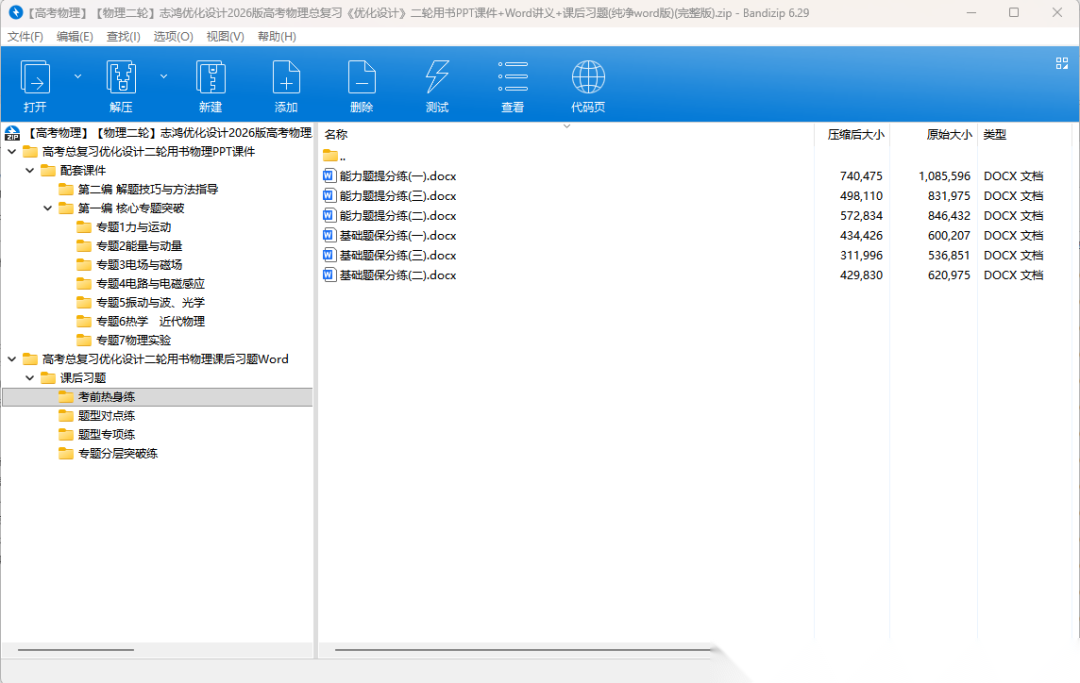Viewport: 1080px width, 683px height.
Task: Open dropdown arrow next to 打开 button
Action: [x=78, y=76]
